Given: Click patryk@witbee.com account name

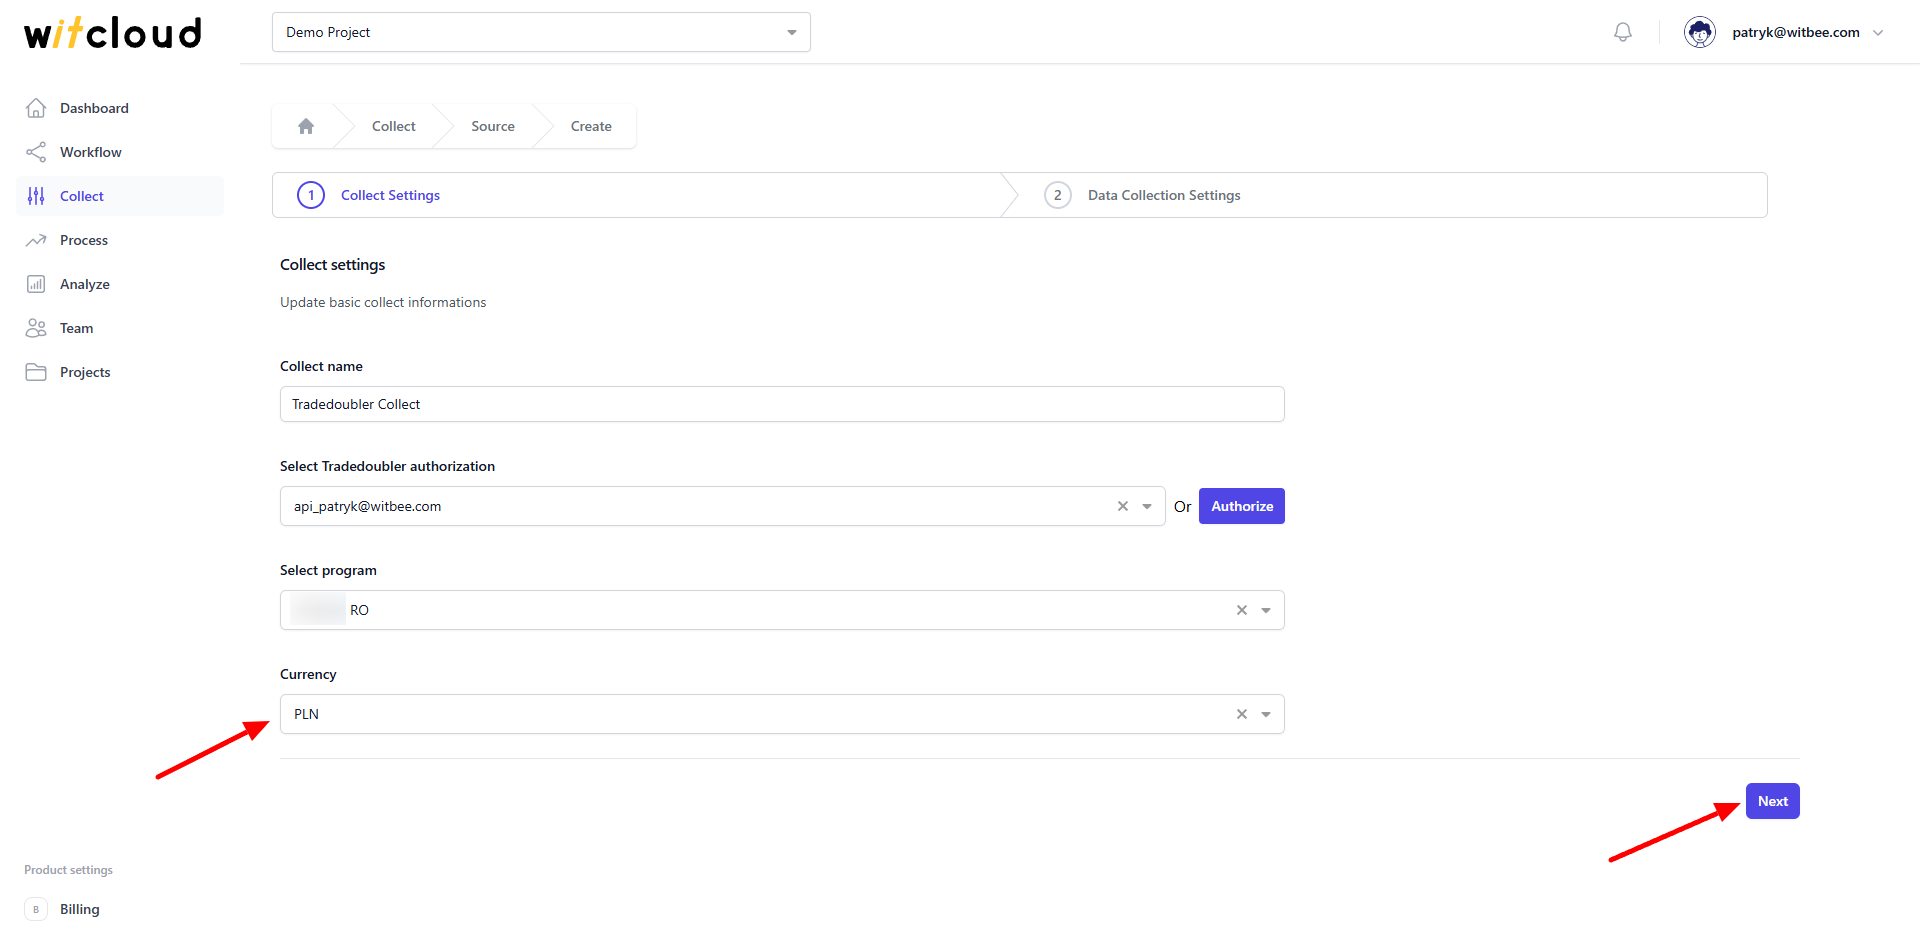Looking at the screenshot, I should (1796, 32).
